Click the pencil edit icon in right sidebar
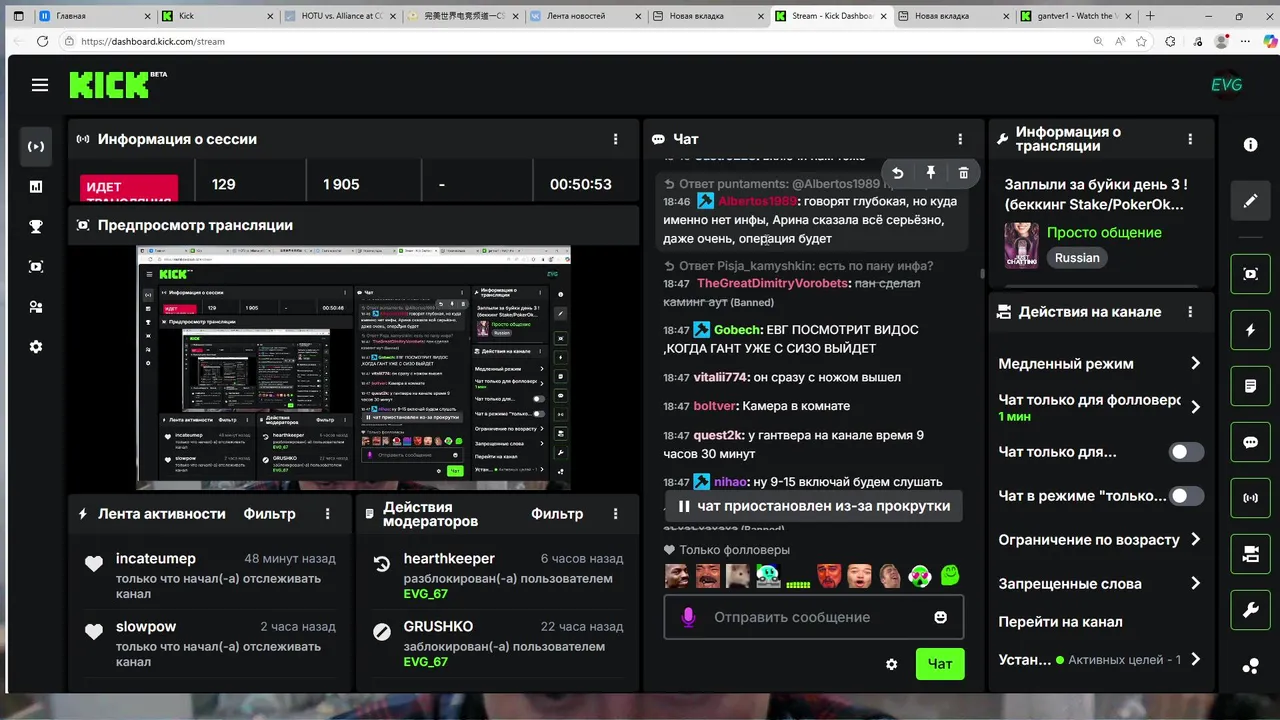This screenshot has height=720, width=1280. [1250, 201]
